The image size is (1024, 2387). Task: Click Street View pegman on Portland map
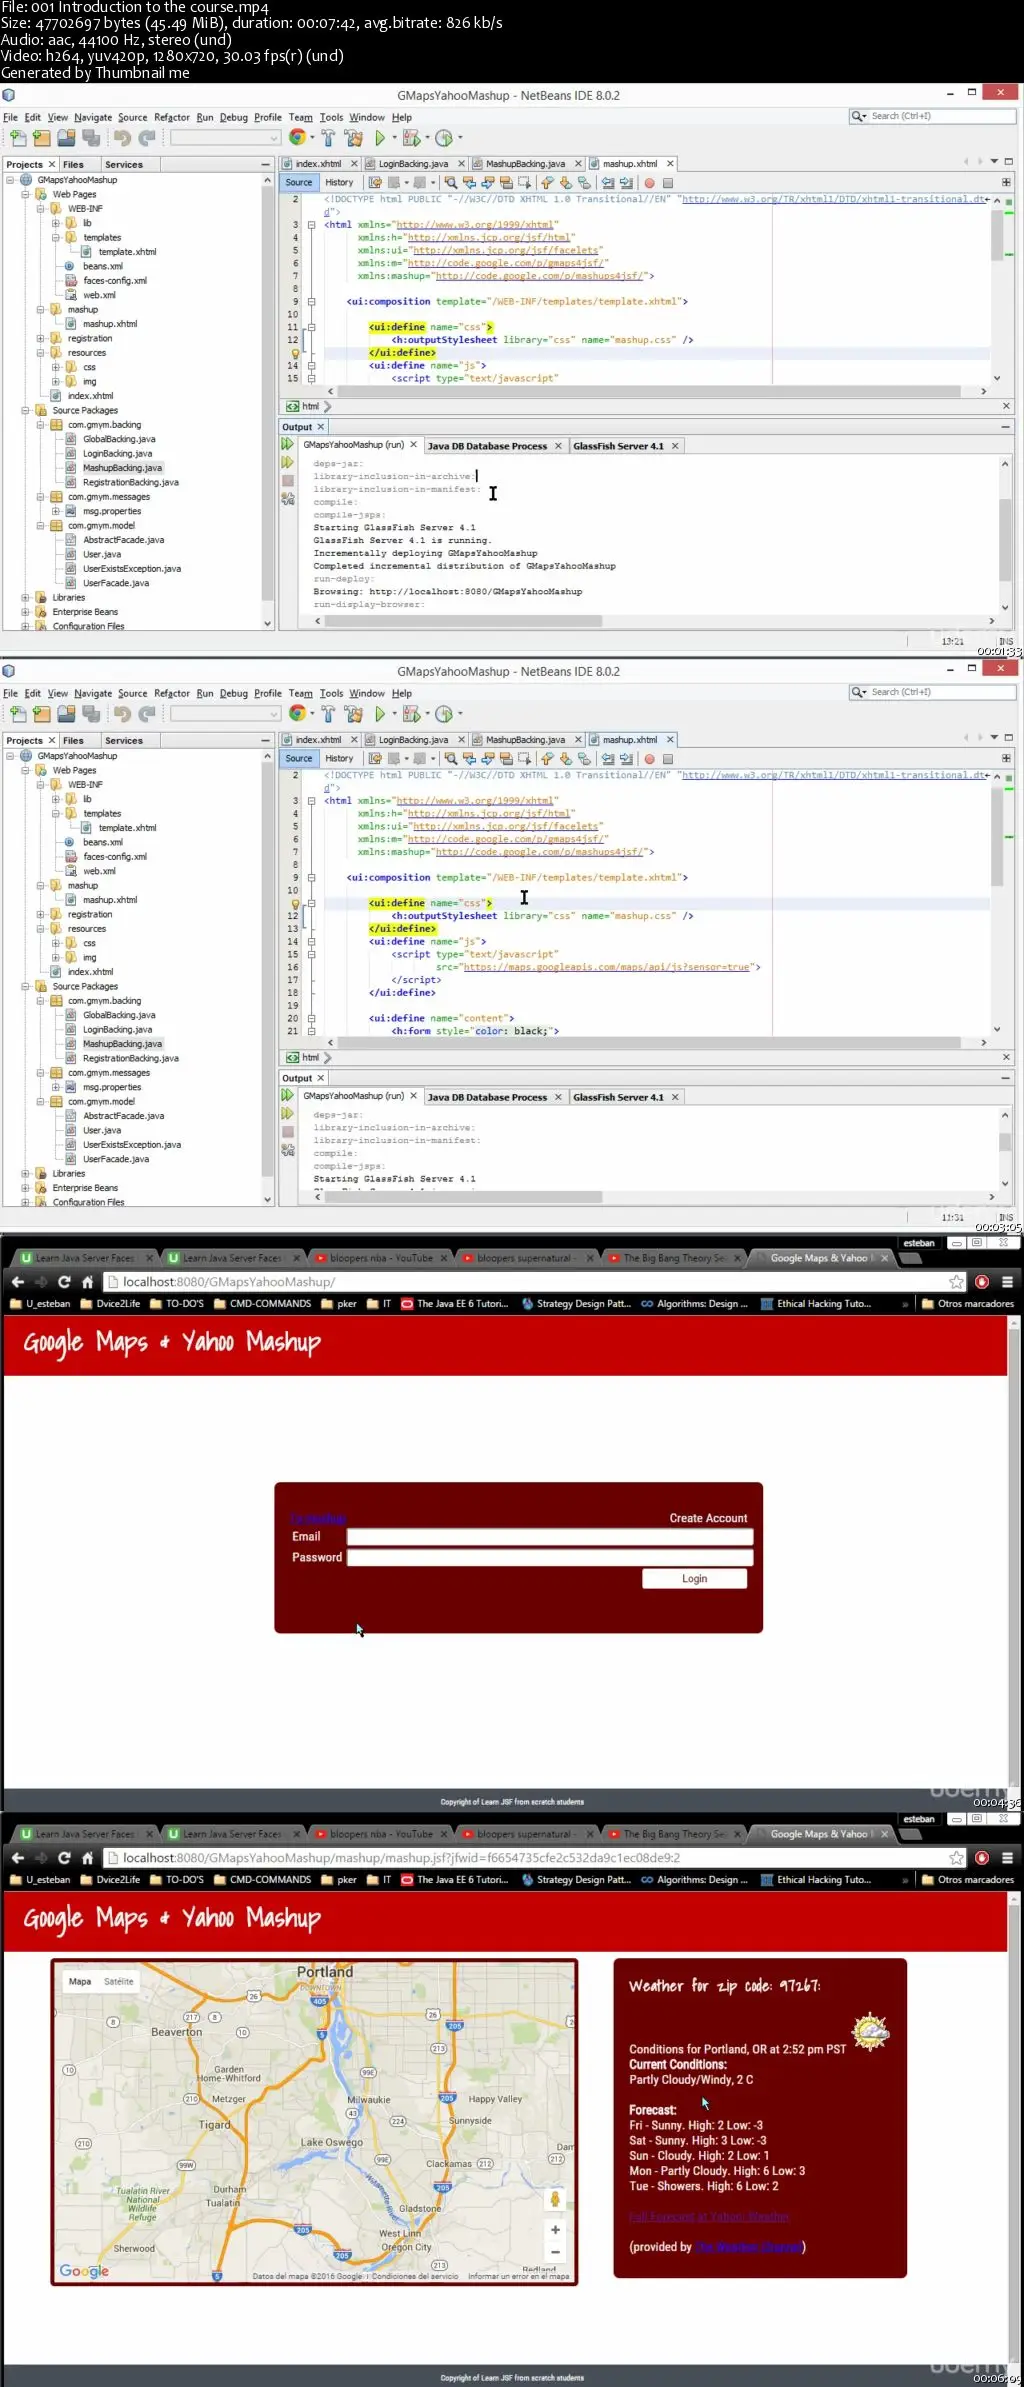pyautogui.click(x=555, y=2199)
